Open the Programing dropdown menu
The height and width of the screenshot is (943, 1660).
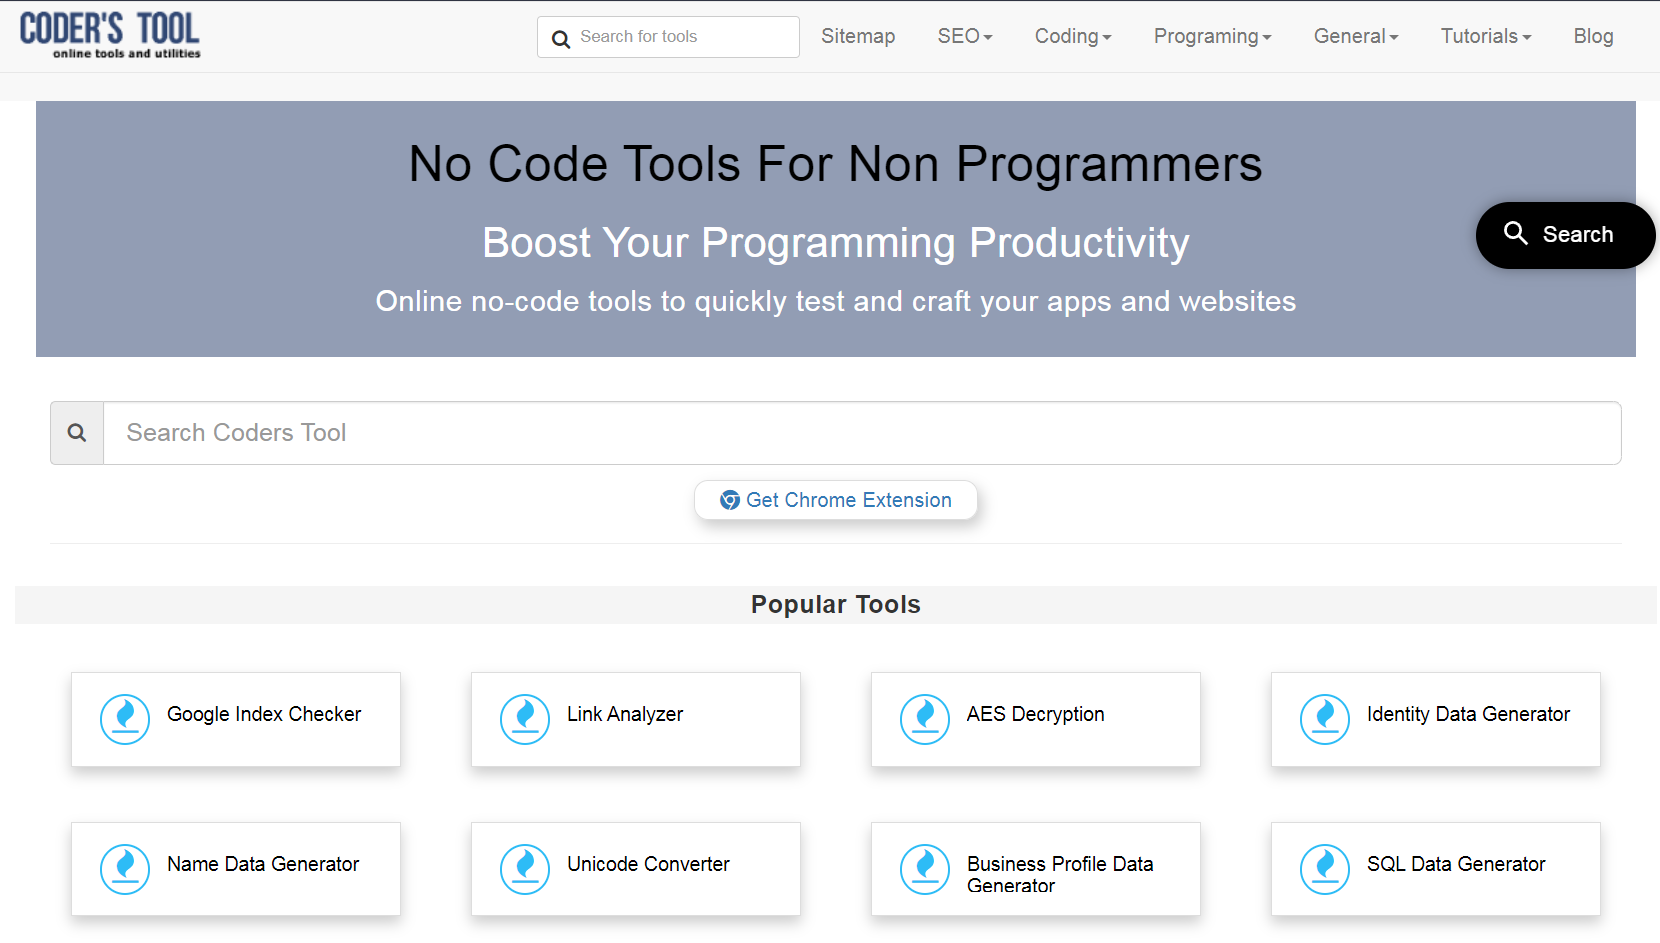tap(1212, 36)
